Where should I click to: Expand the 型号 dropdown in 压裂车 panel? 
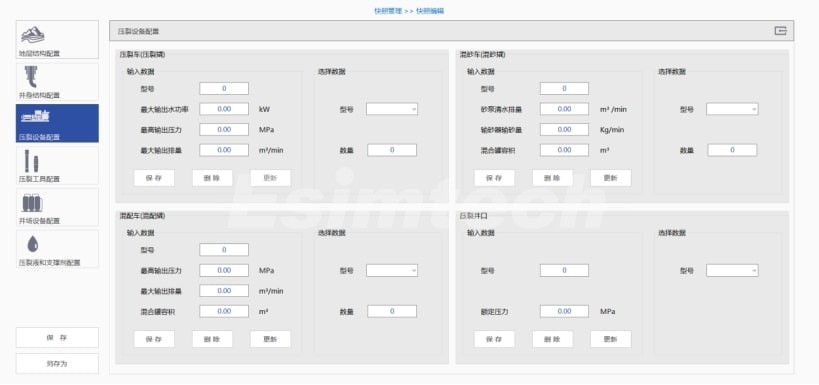click(x=392, y=109)
